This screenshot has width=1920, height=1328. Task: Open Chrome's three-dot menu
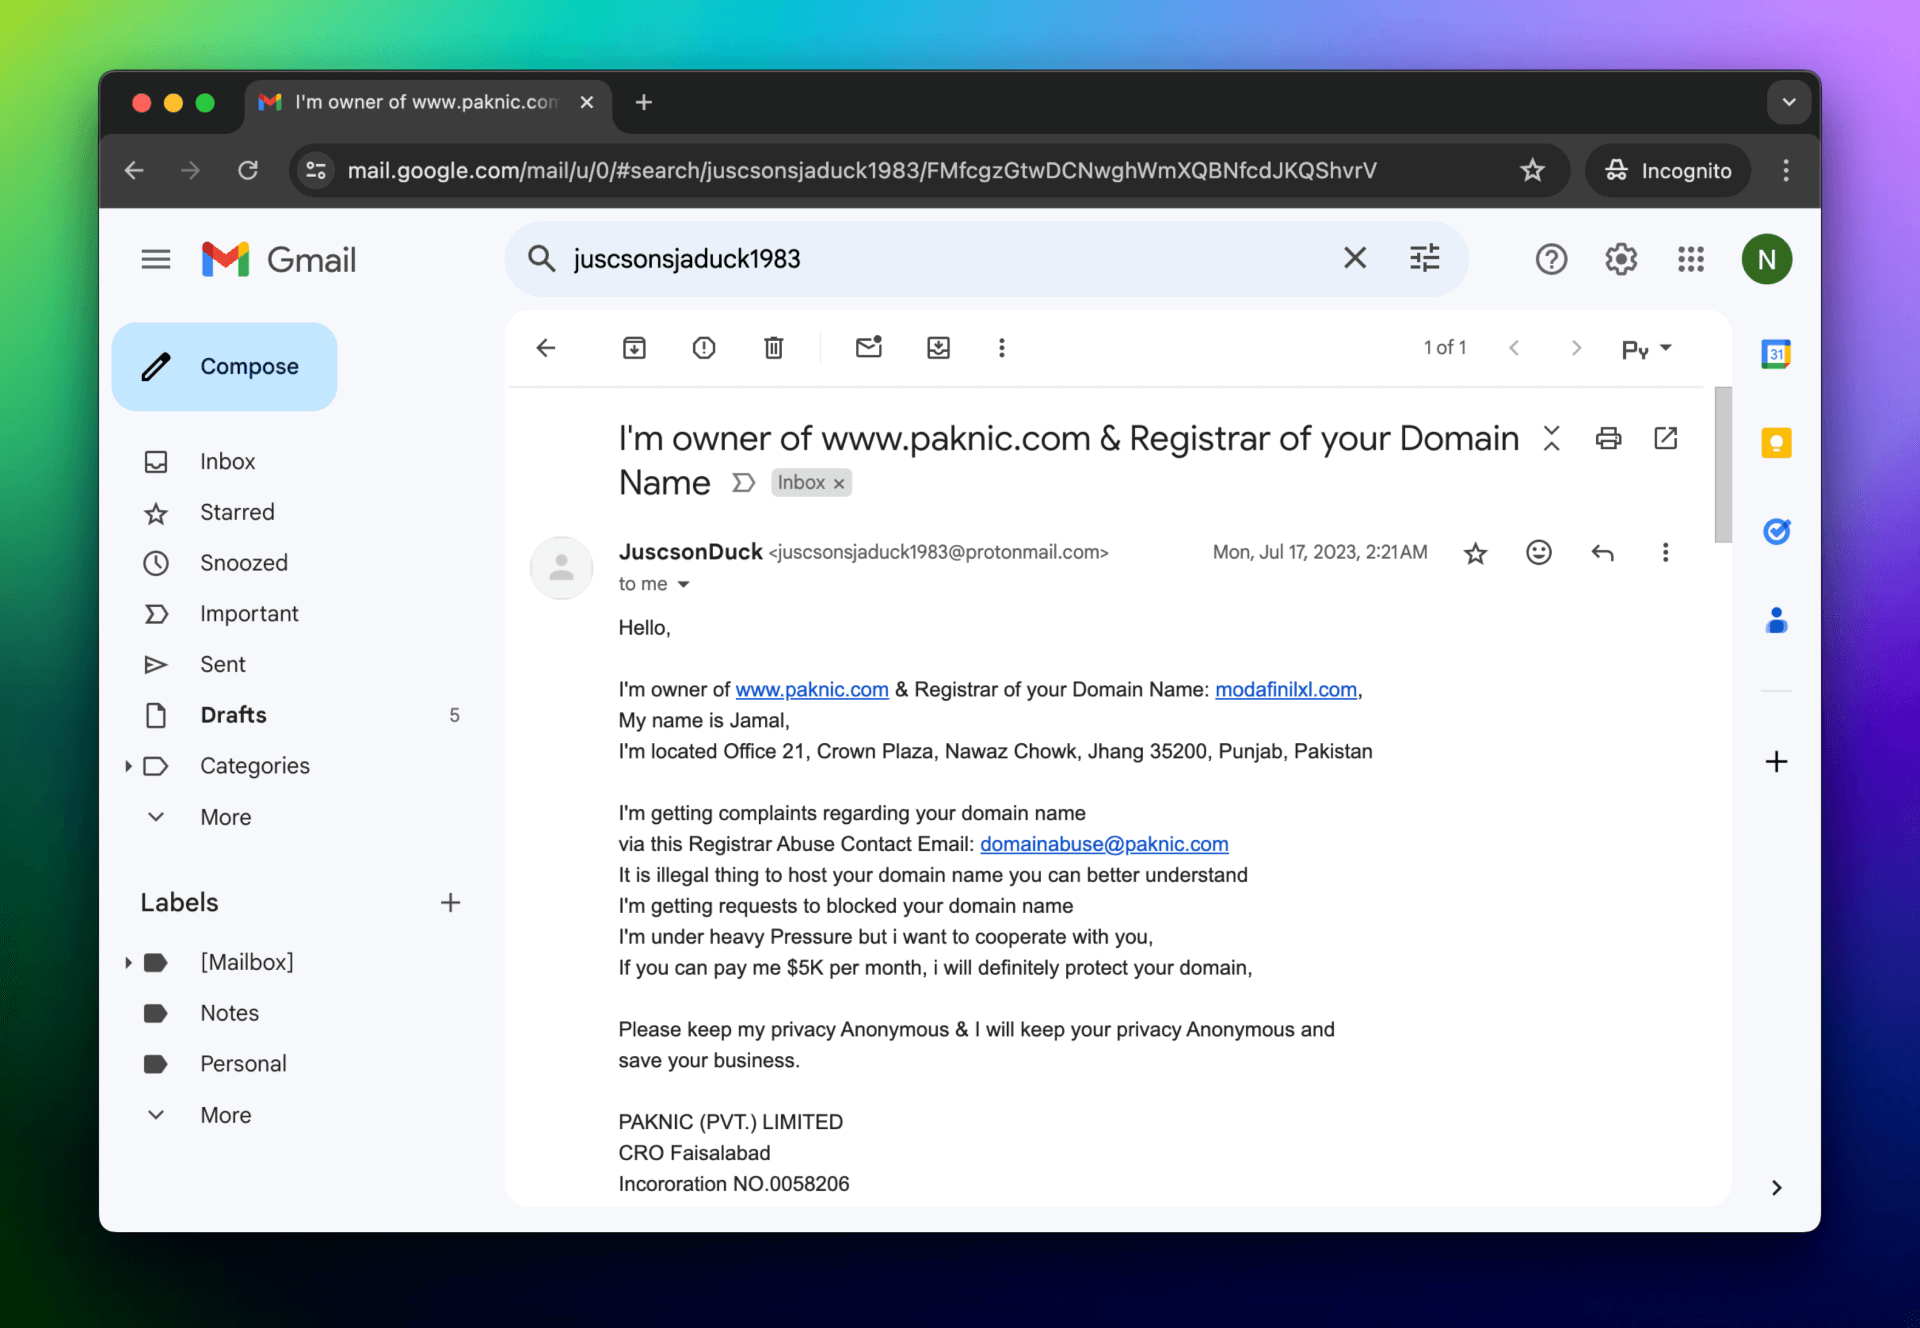(x=1786, y=170)
